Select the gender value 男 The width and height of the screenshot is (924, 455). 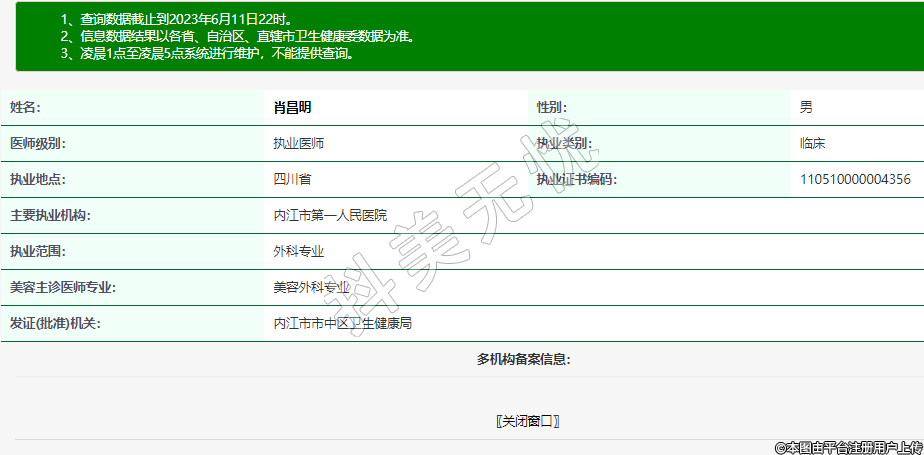[806, 107]
